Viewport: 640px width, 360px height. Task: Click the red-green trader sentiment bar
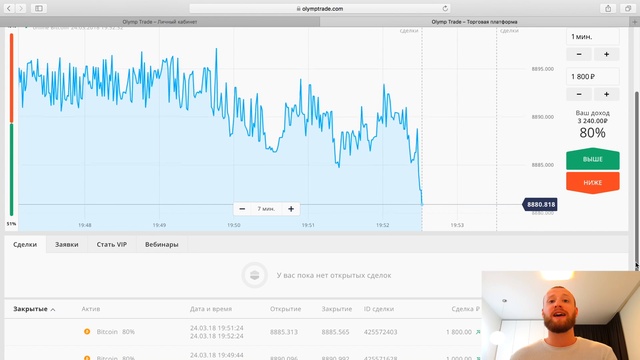pyautogui.click(x=11, y=124)
